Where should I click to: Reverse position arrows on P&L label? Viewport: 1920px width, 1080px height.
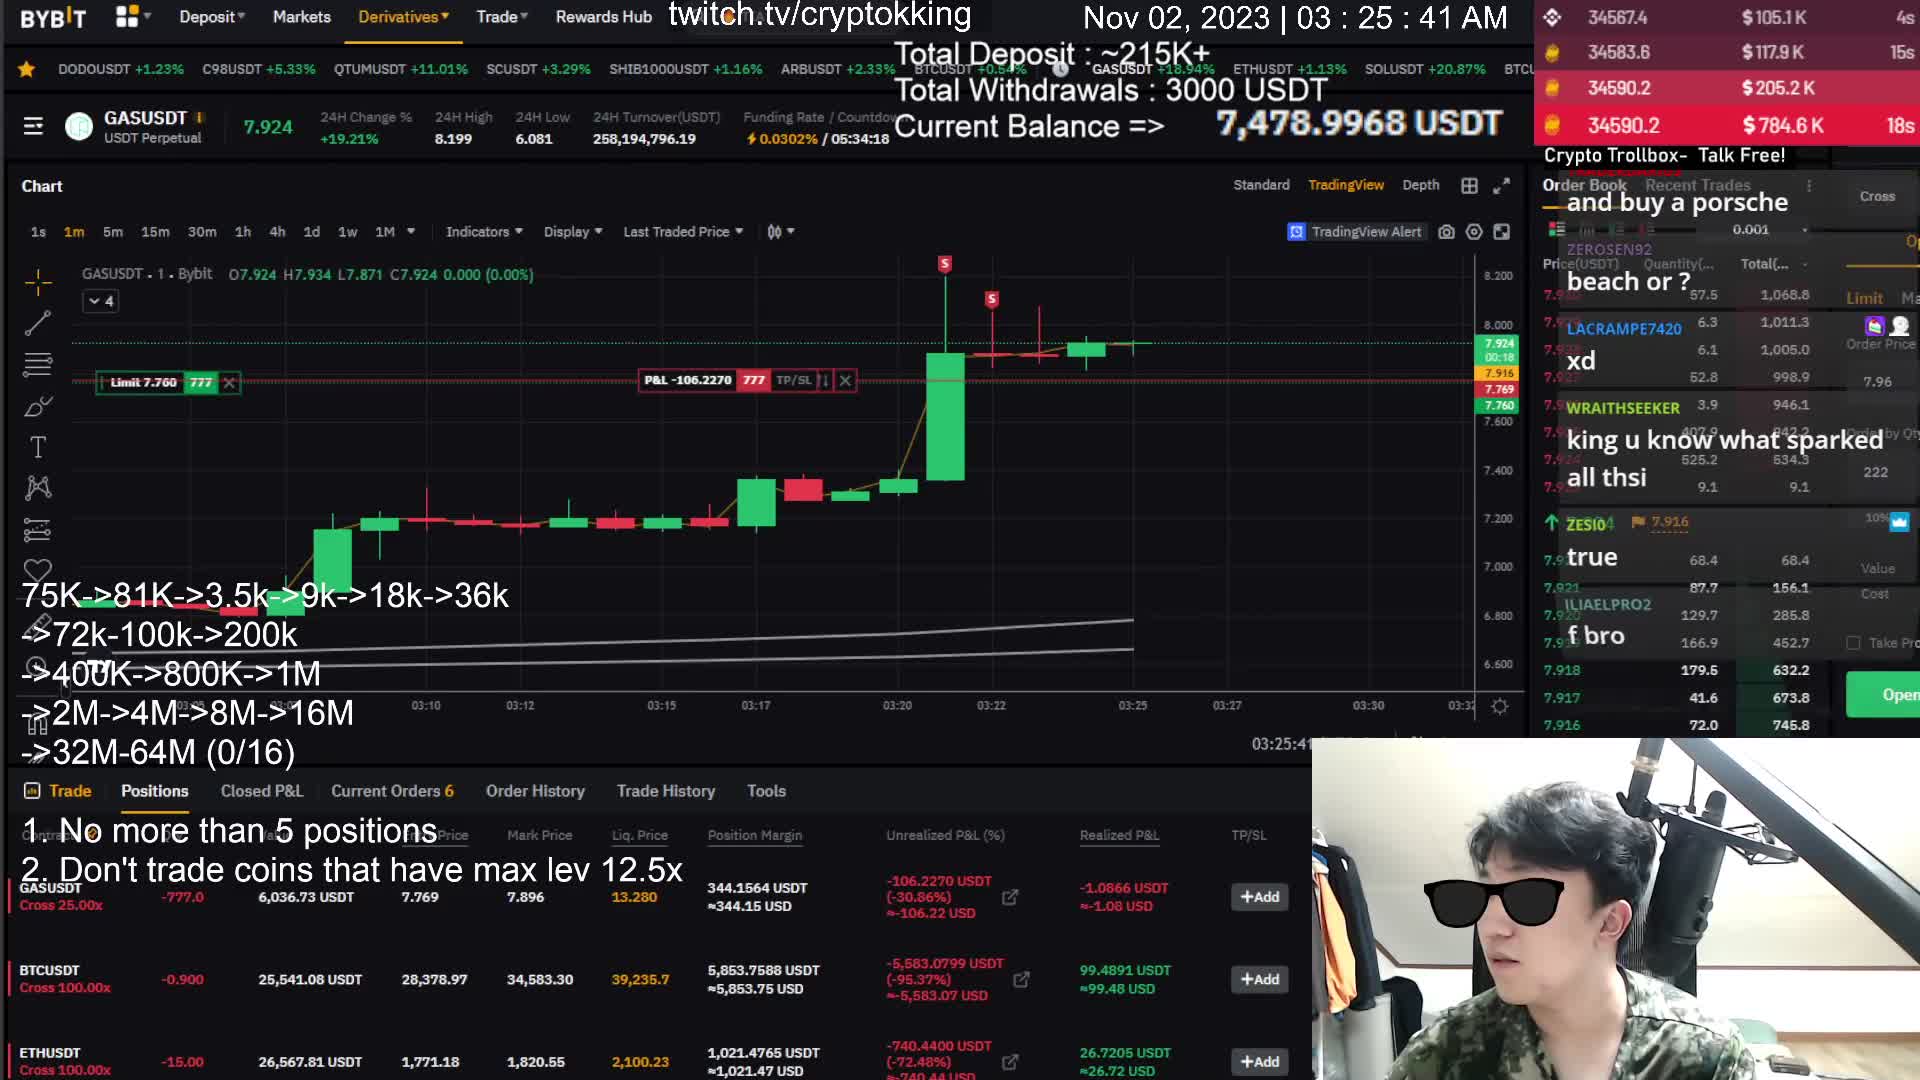(x=823, y=380)
